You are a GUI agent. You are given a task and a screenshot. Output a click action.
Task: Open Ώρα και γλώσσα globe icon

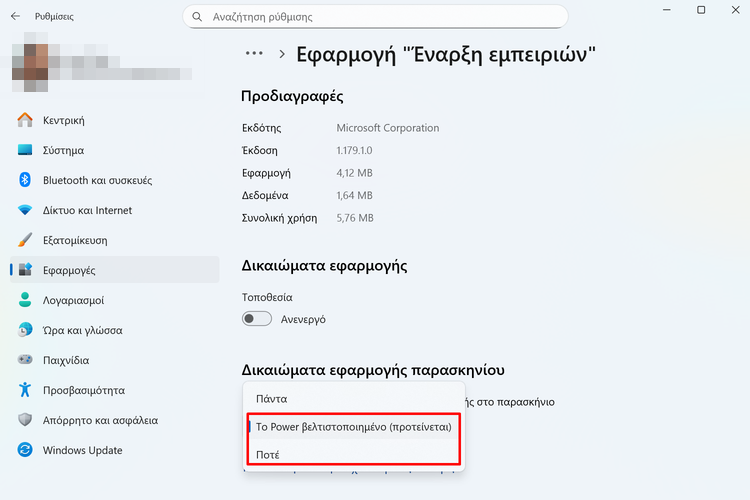[26, 330]
